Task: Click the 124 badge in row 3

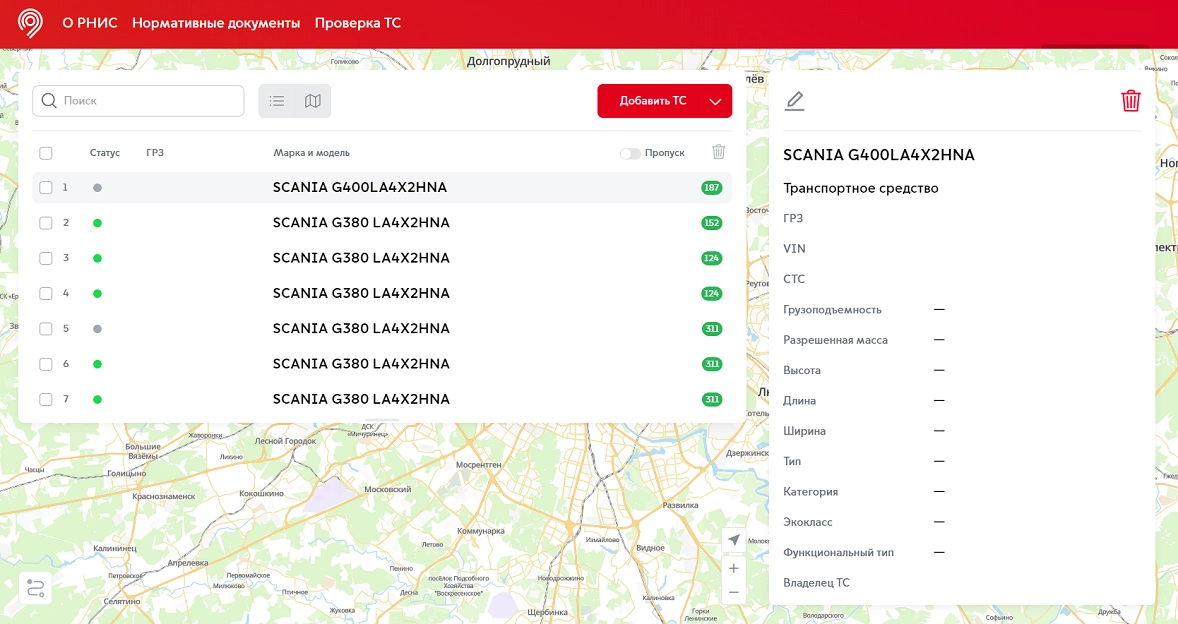Action: pos(711,258)
